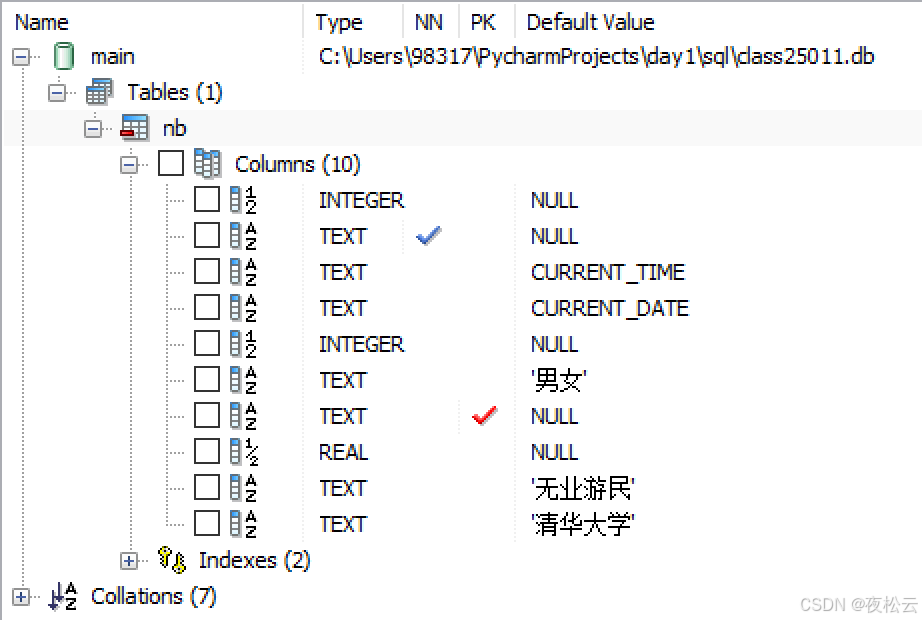Collapse the nb table node
The width and height of the screenshot is (922, 620).
click(93, 129)
